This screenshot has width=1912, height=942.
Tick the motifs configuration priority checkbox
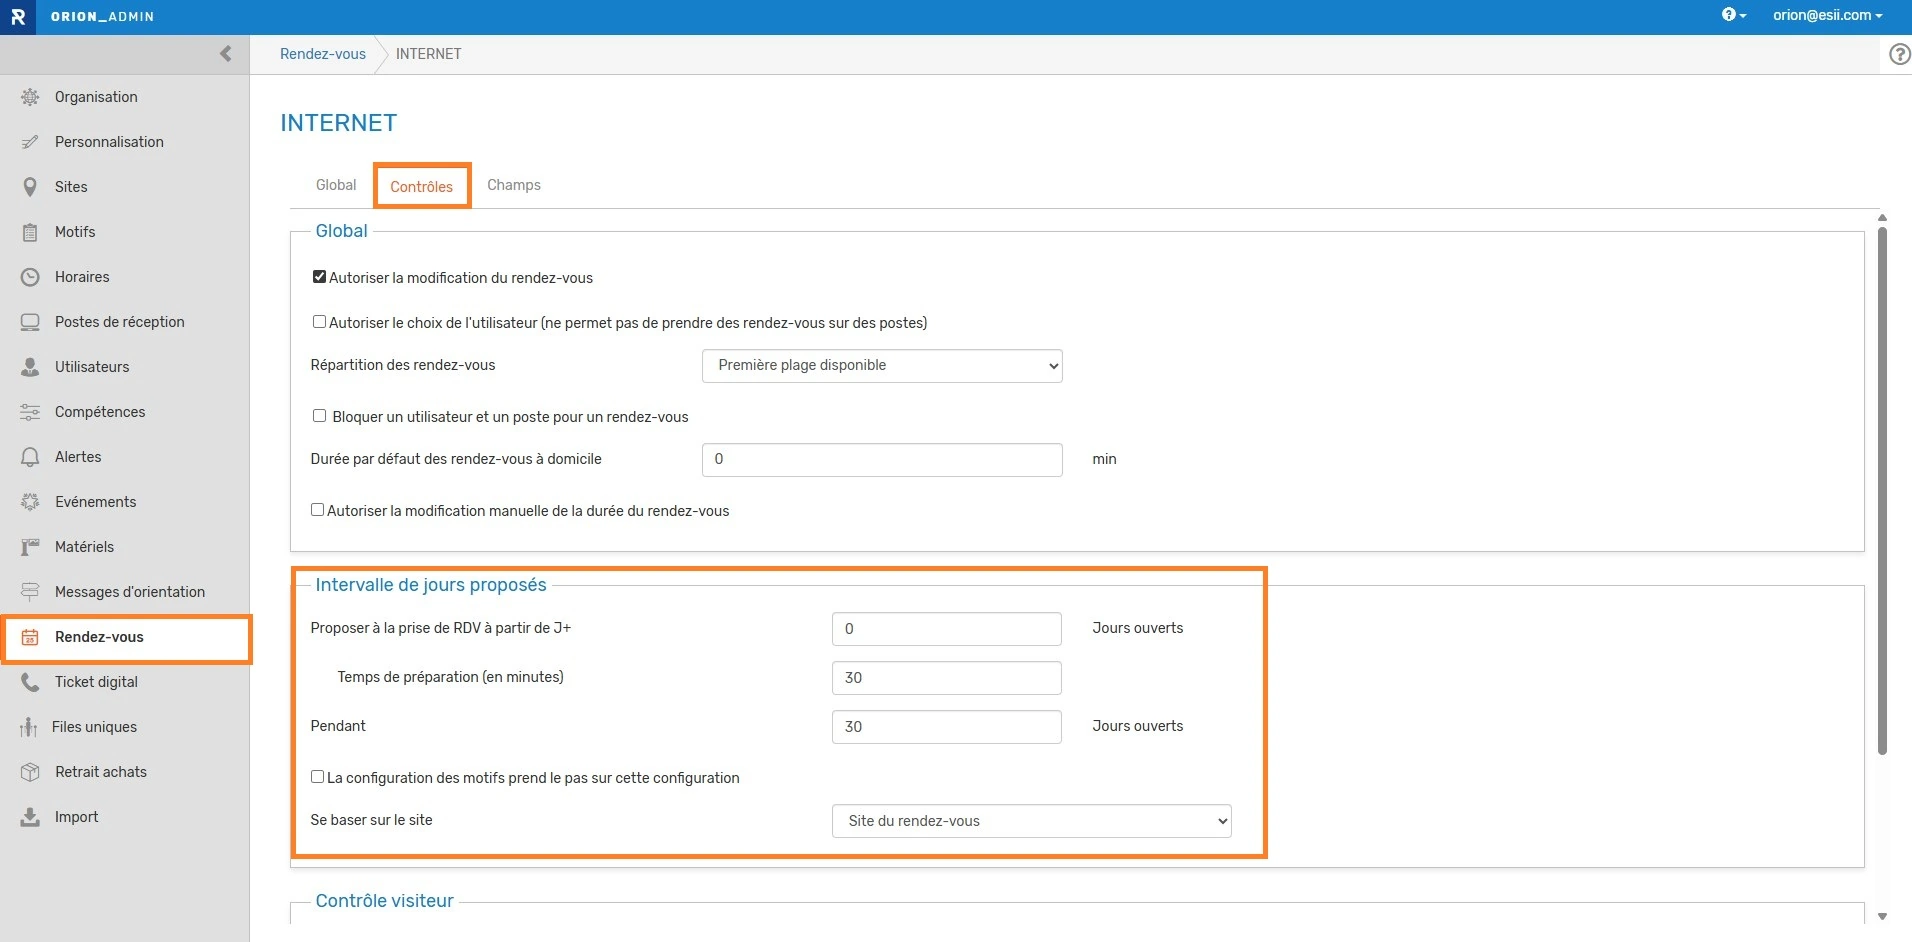tap(317, 777)
